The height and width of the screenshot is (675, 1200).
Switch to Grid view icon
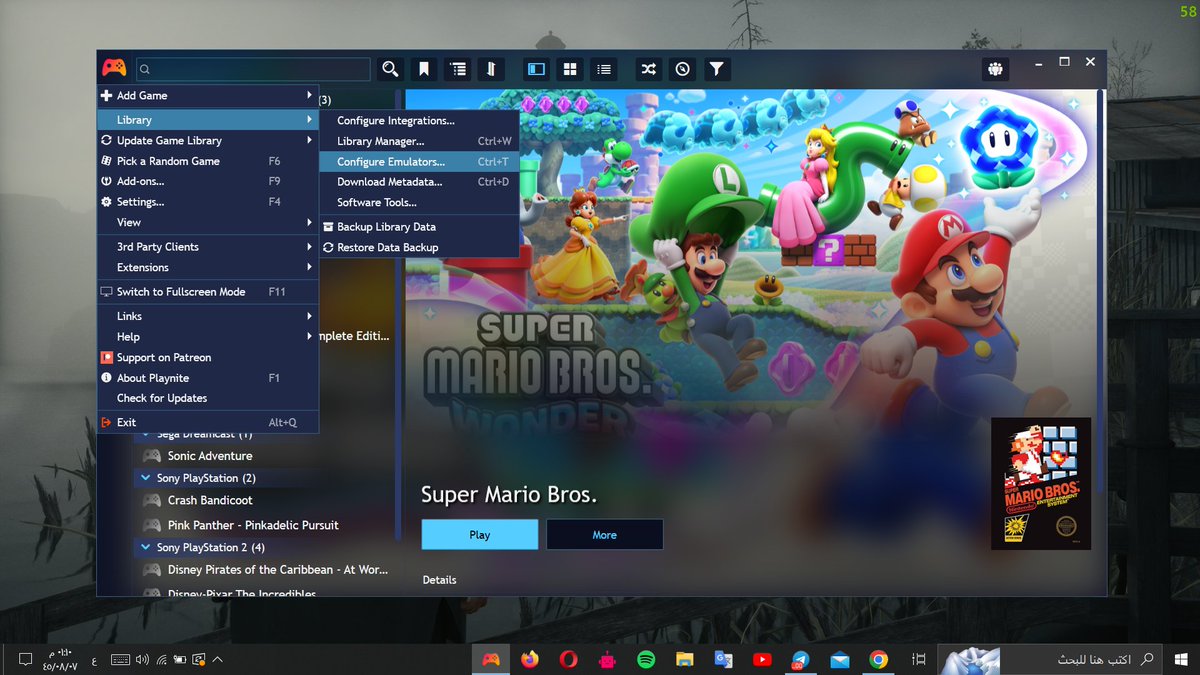[x=570, y=69]
